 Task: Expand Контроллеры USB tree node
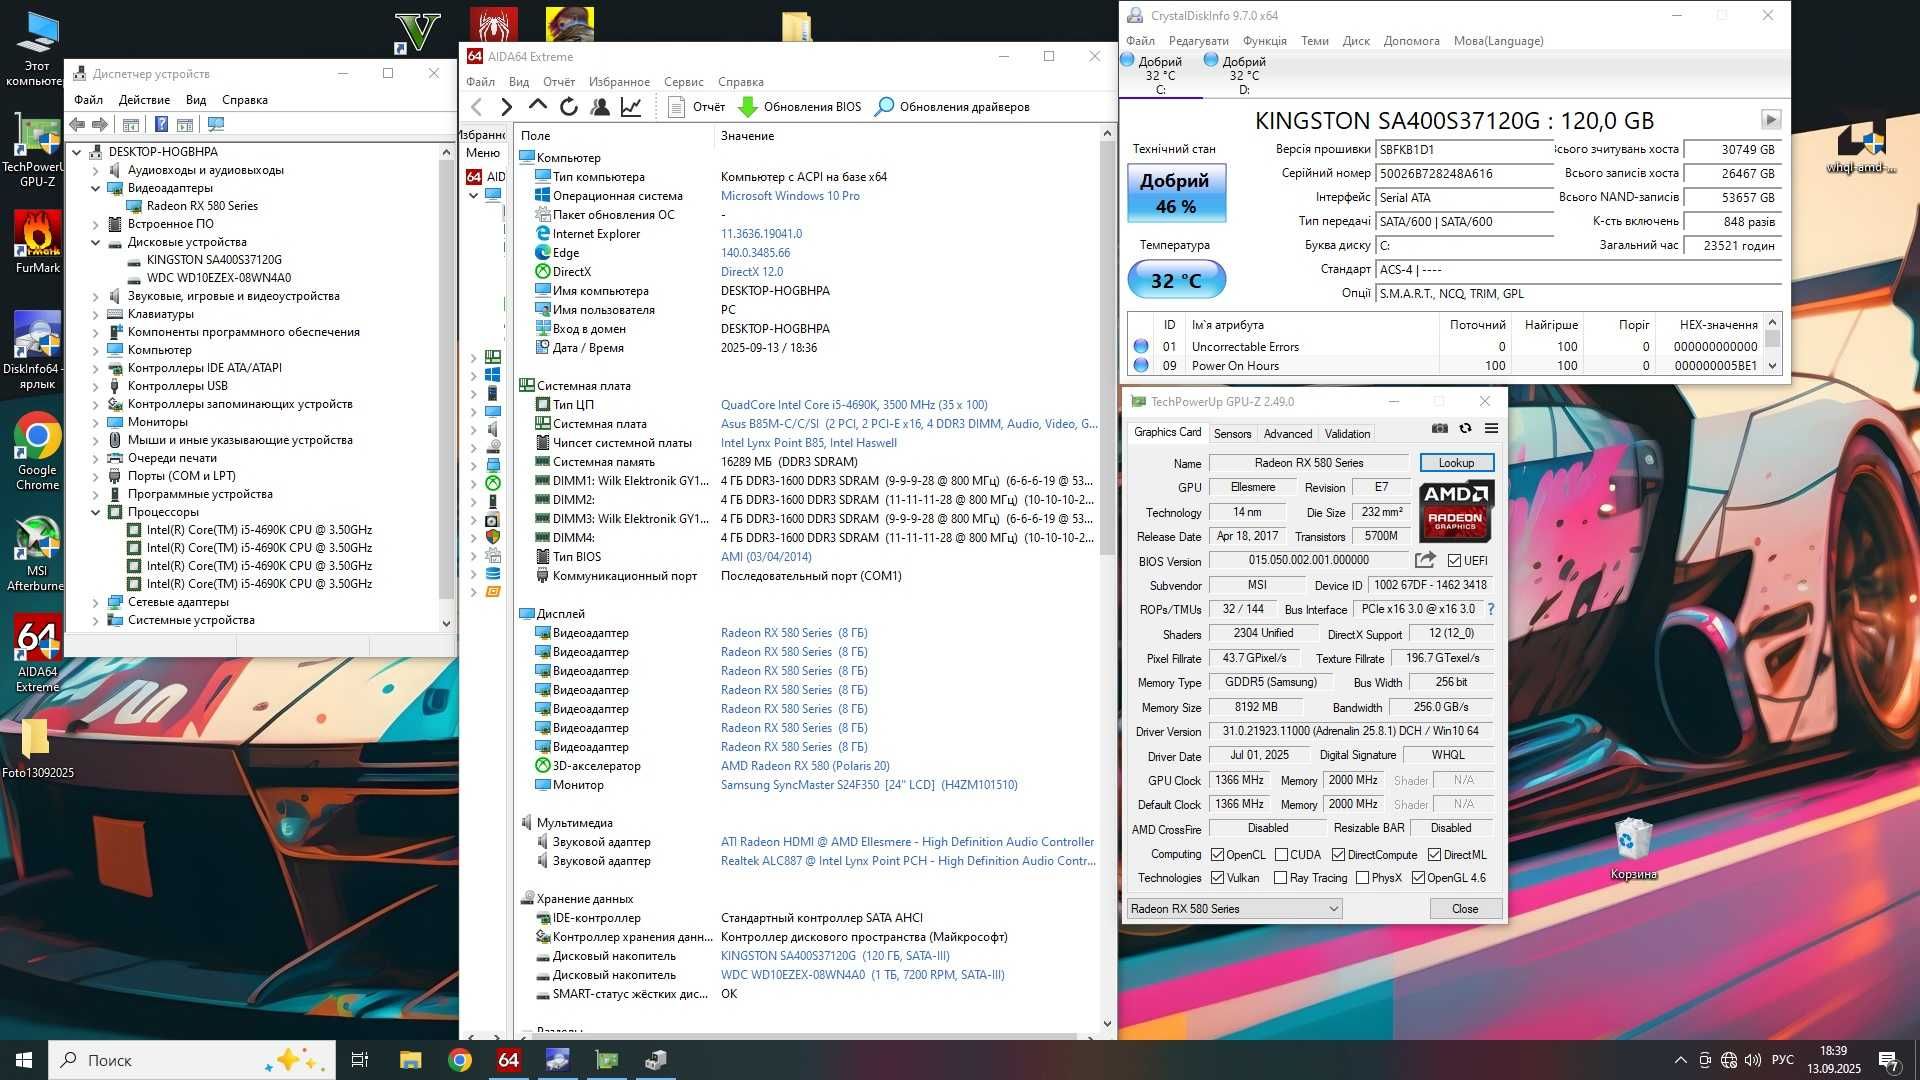pyautogui.click(x=96, y=386)
